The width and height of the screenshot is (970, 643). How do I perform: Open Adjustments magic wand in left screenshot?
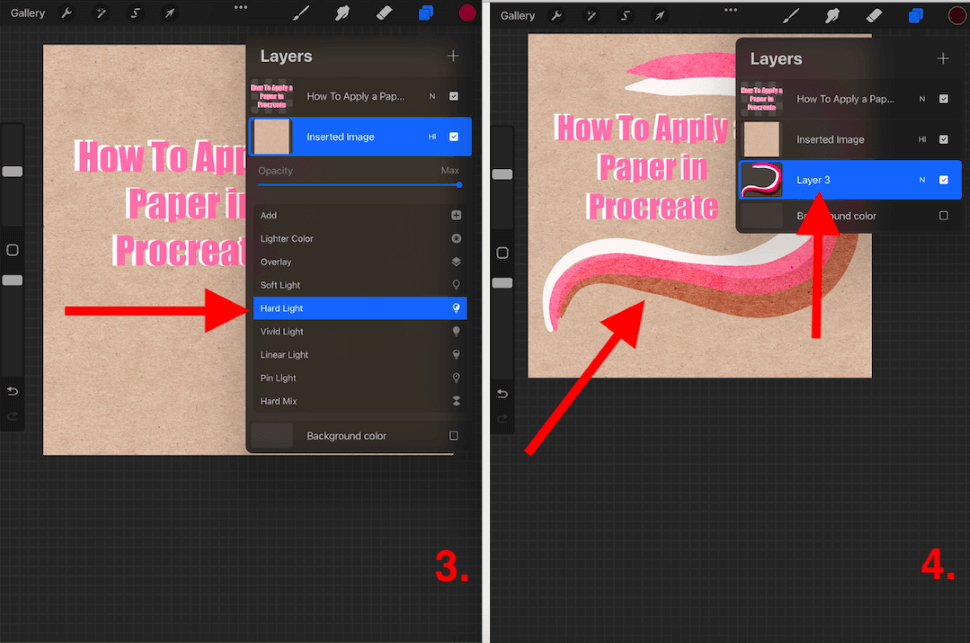[x=101, y=13]
